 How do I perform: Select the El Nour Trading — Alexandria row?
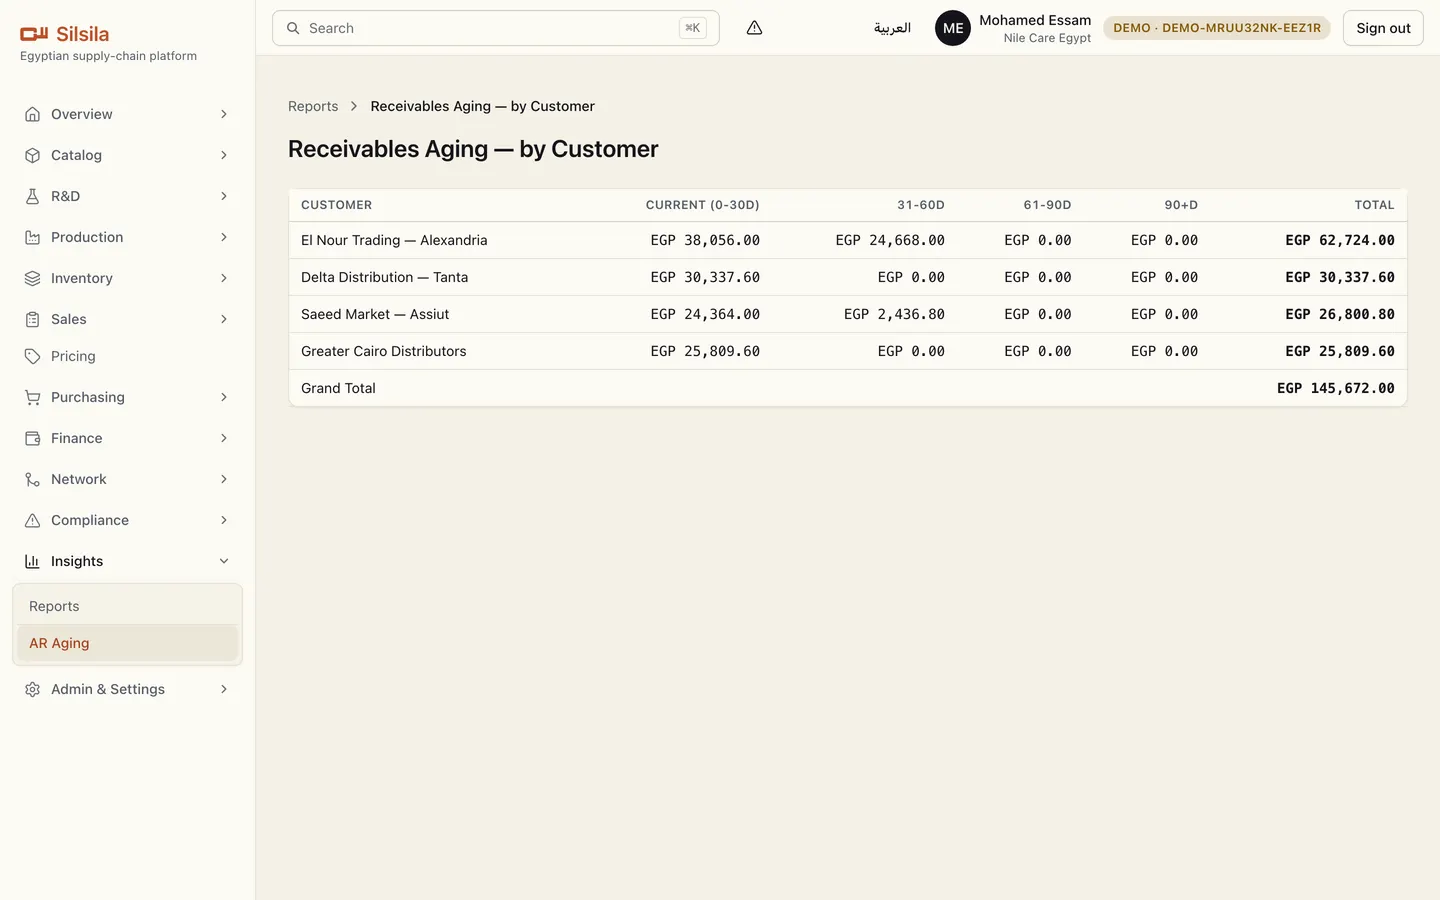click(848, 240)
